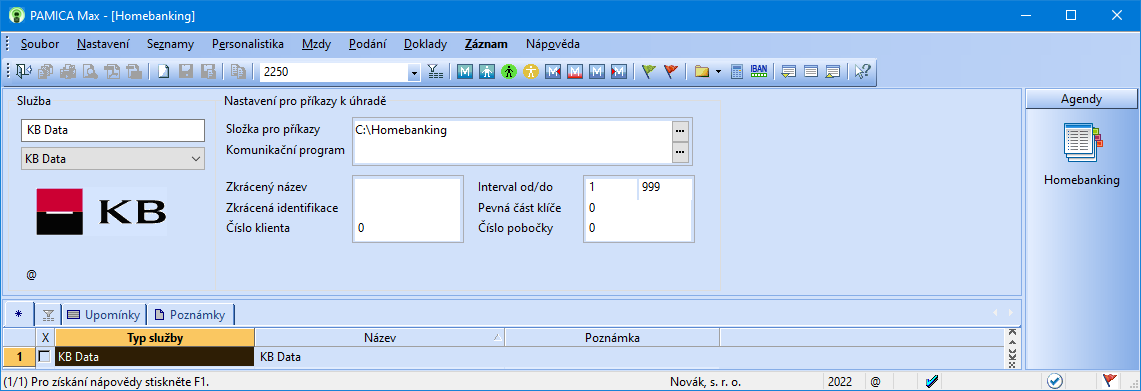Click the plain blue M icon before last
This screenshot has height=391, width=1141.
pyautogui.click(x=597, y=71)
